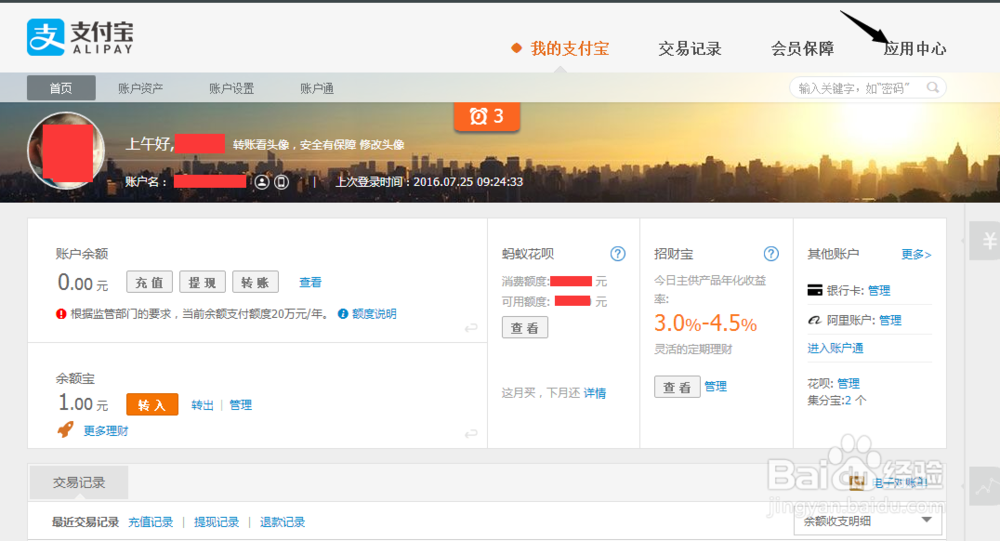Open 详情 link in 花呗 panel
Image resolution: width=1000 pixels, height=541 pixels.
[x=594, y=393]
